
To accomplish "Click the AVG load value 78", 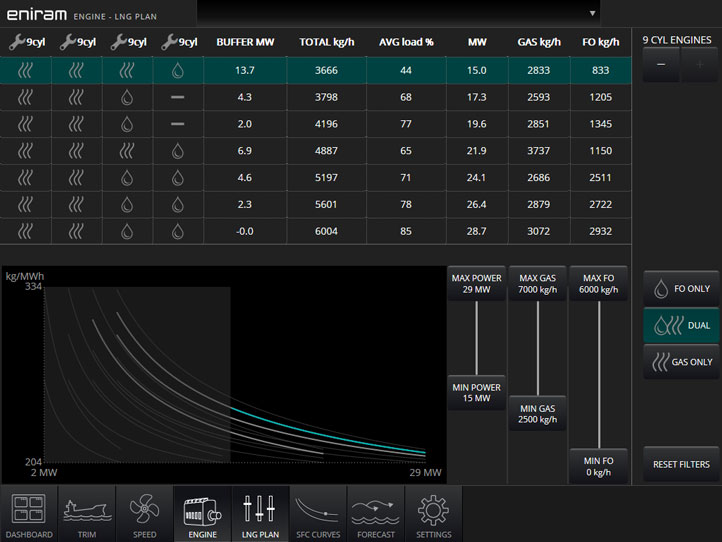I will pos(406,204).
